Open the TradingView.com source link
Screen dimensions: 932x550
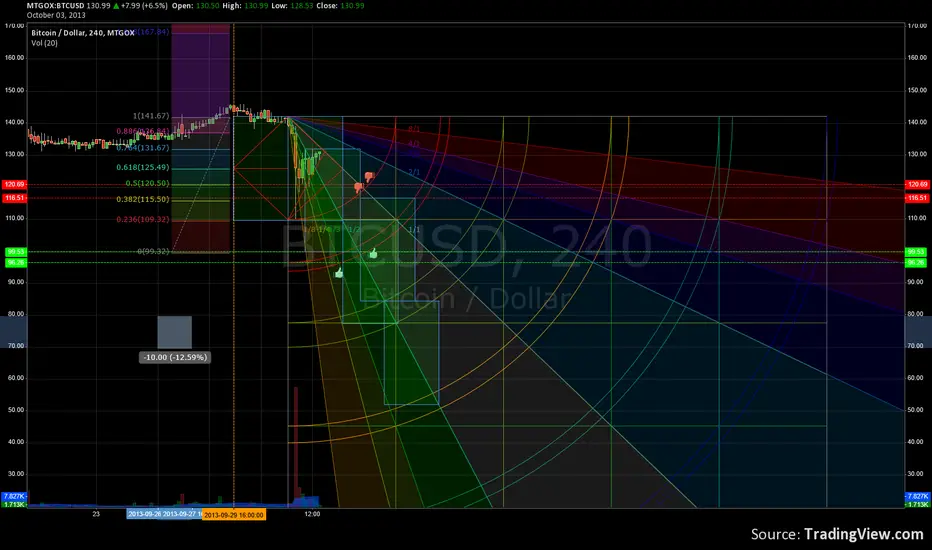(x=864, y=534)
